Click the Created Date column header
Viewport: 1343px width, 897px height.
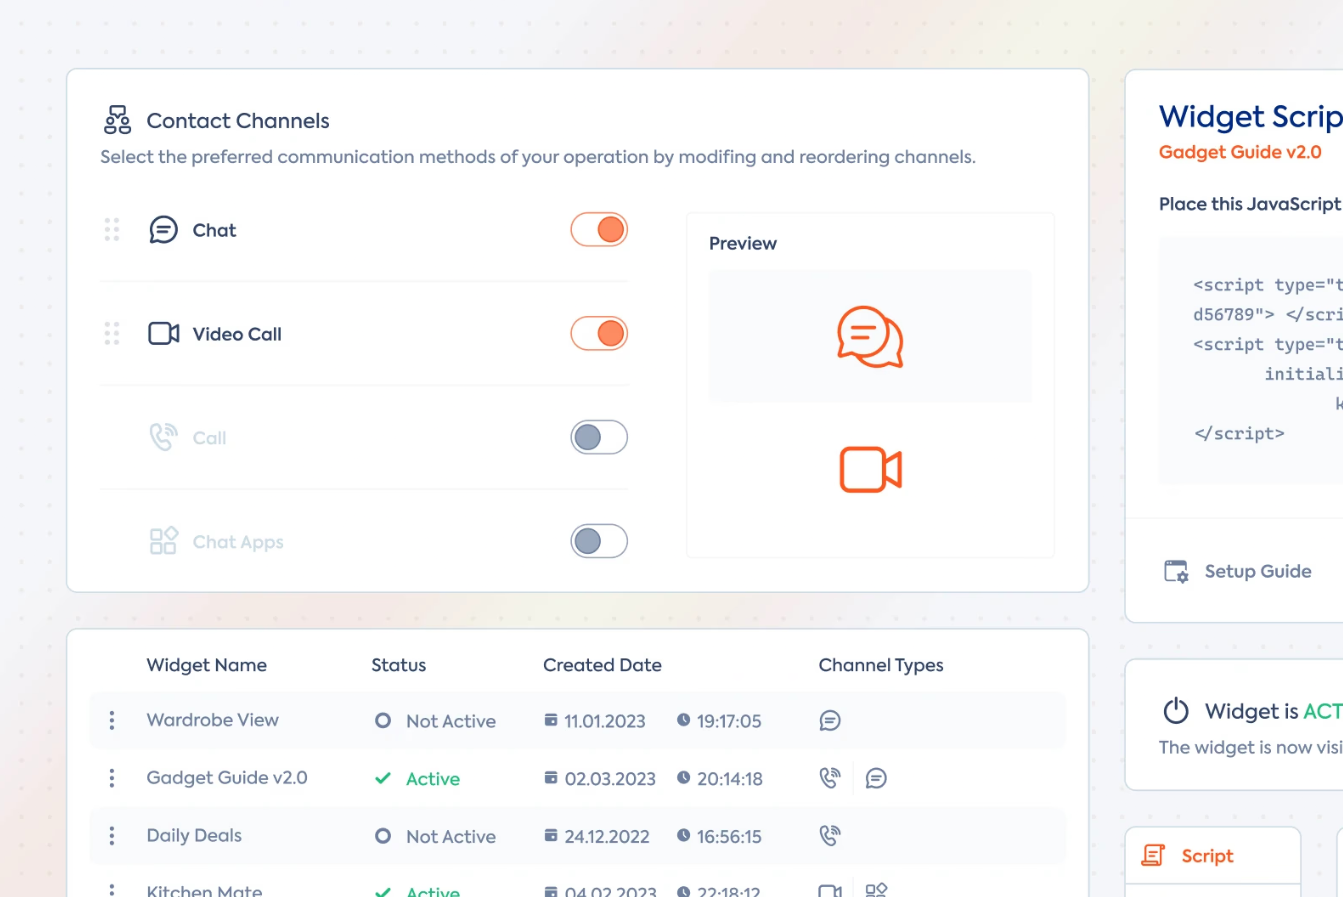point(603,665)
